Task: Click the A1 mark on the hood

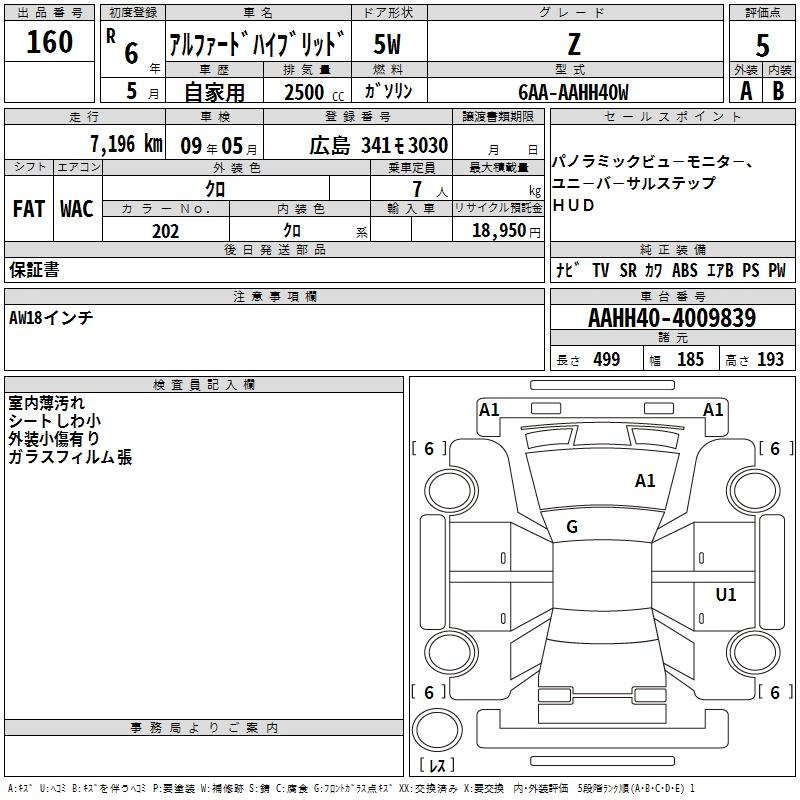Action: (x=645, y=481)
